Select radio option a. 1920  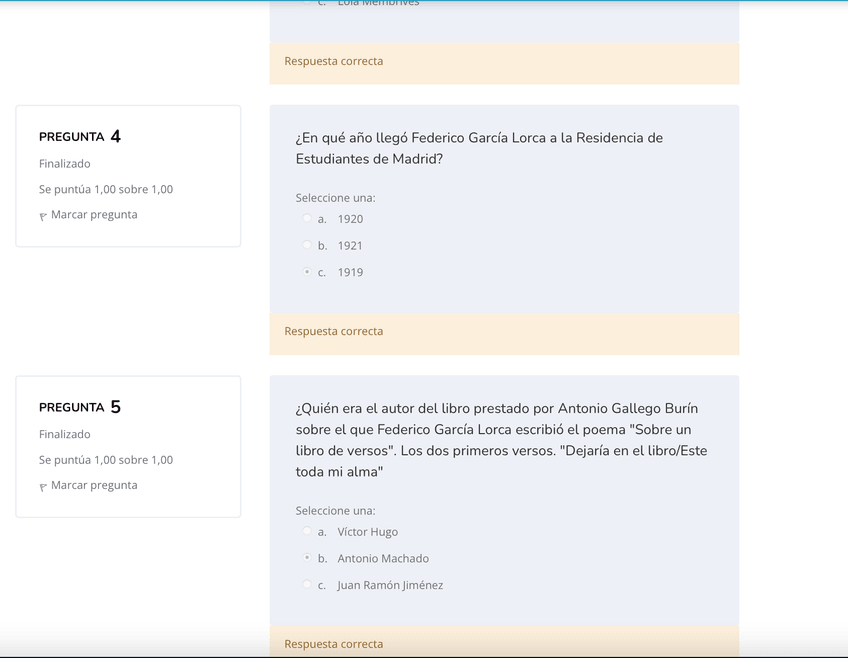(307, 219)
